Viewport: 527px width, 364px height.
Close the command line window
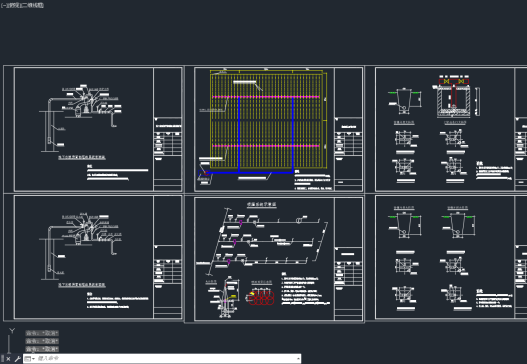(8, 359)
